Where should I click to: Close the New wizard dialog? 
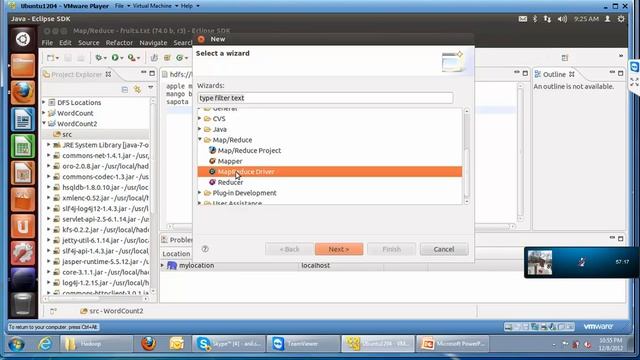pos(201,39)
